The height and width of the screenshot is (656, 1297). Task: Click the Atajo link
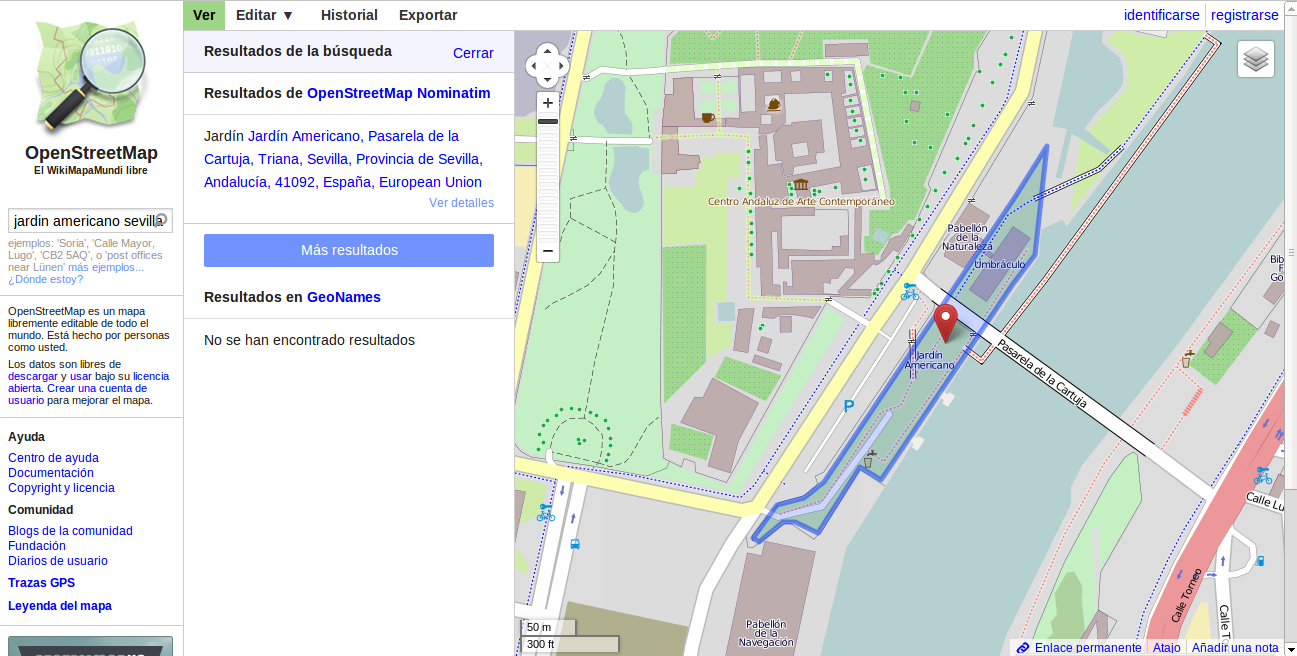click(1166, 648)
